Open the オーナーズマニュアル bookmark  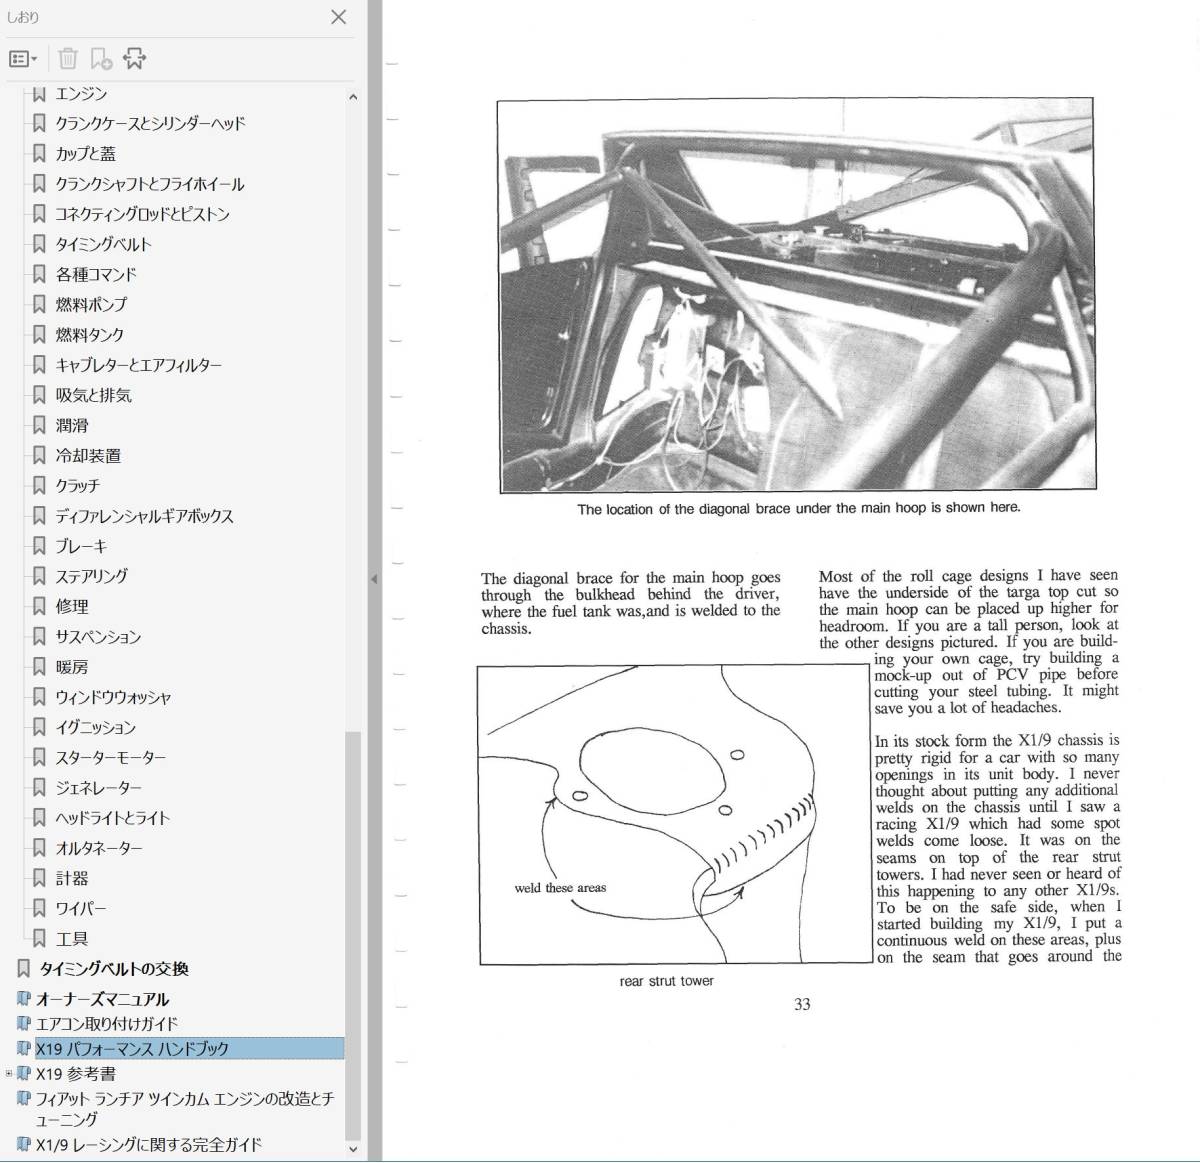(102, 999)
